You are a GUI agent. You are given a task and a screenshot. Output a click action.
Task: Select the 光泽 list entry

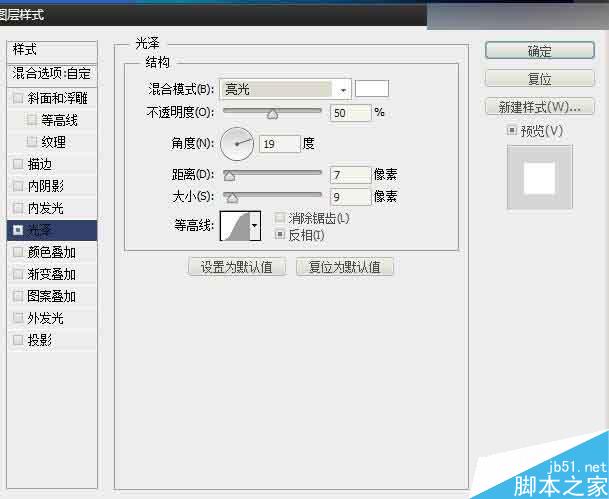pyautogui.click(x=52, y=230)
